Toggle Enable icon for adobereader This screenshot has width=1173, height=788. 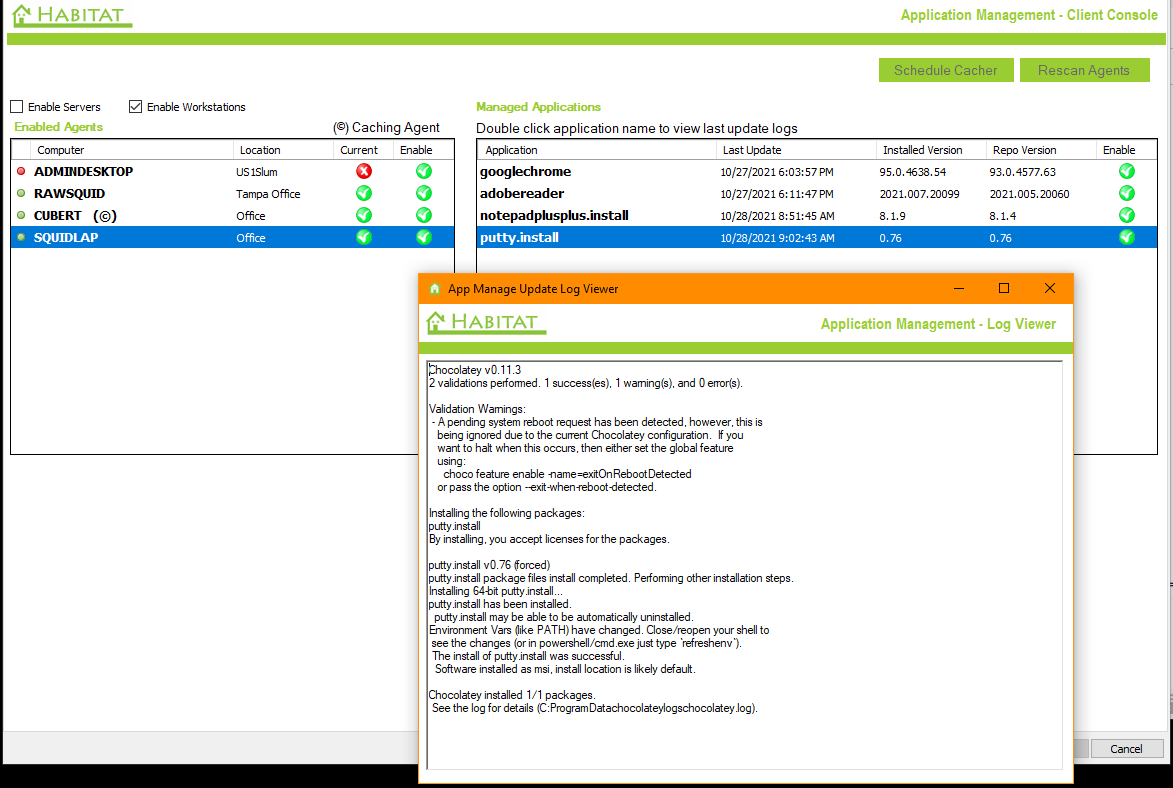(x=1127, y=194)
